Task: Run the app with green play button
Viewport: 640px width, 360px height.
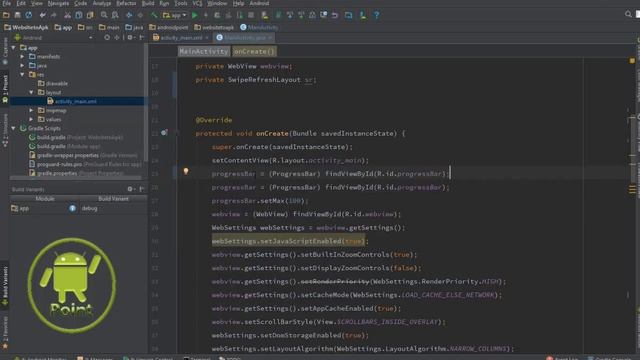Action: [195, 15]
